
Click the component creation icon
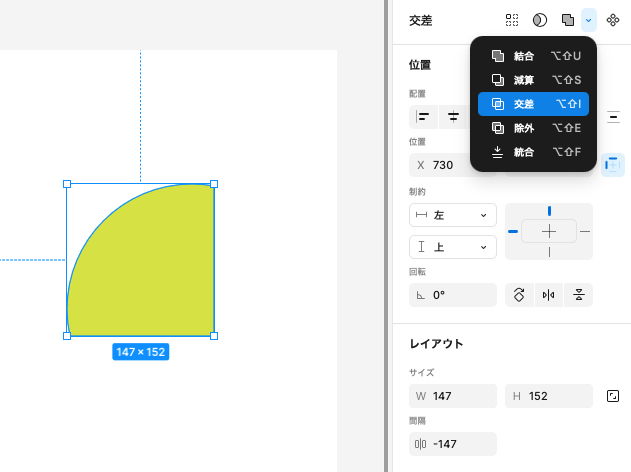[x=613, y=20]
